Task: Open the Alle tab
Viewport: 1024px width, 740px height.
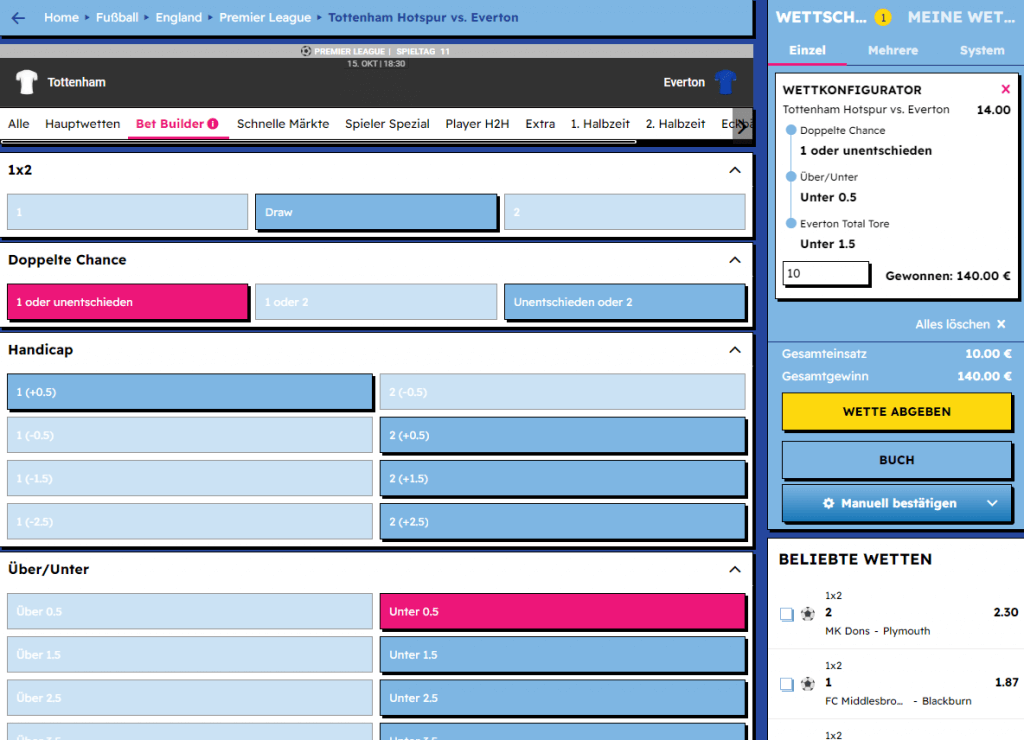Action: click(18, 124)
